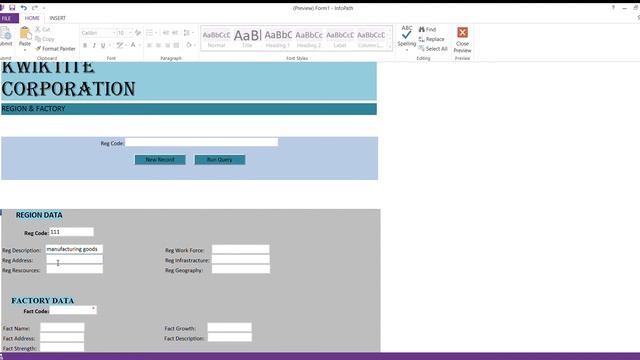640x360 pixels.
Task: Click the Redo arrow in quick access toolbar
Action: pos(35,8)
